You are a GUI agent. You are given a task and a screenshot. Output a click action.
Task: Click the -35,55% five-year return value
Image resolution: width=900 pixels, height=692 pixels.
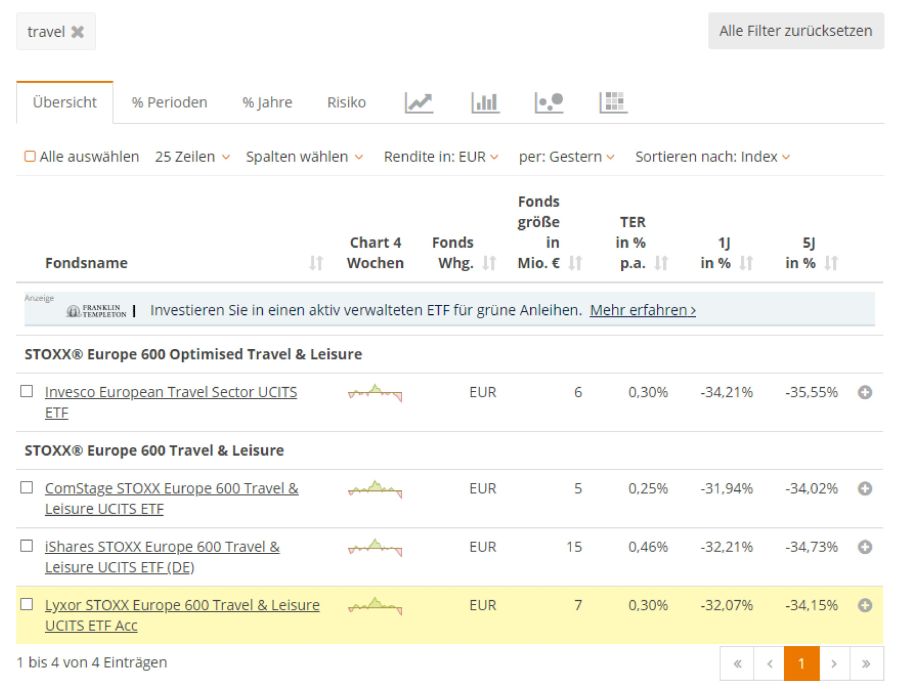tap(812, 392)
